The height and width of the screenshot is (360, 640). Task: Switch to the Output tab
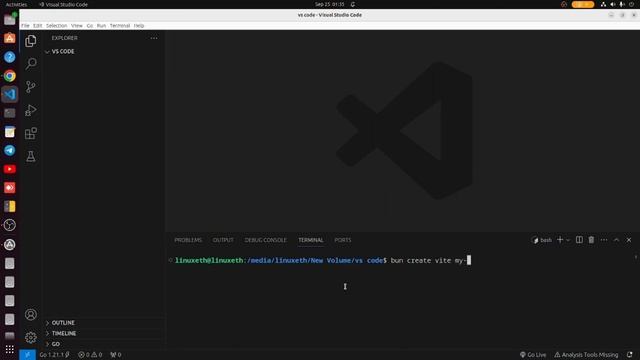point(223,240)
